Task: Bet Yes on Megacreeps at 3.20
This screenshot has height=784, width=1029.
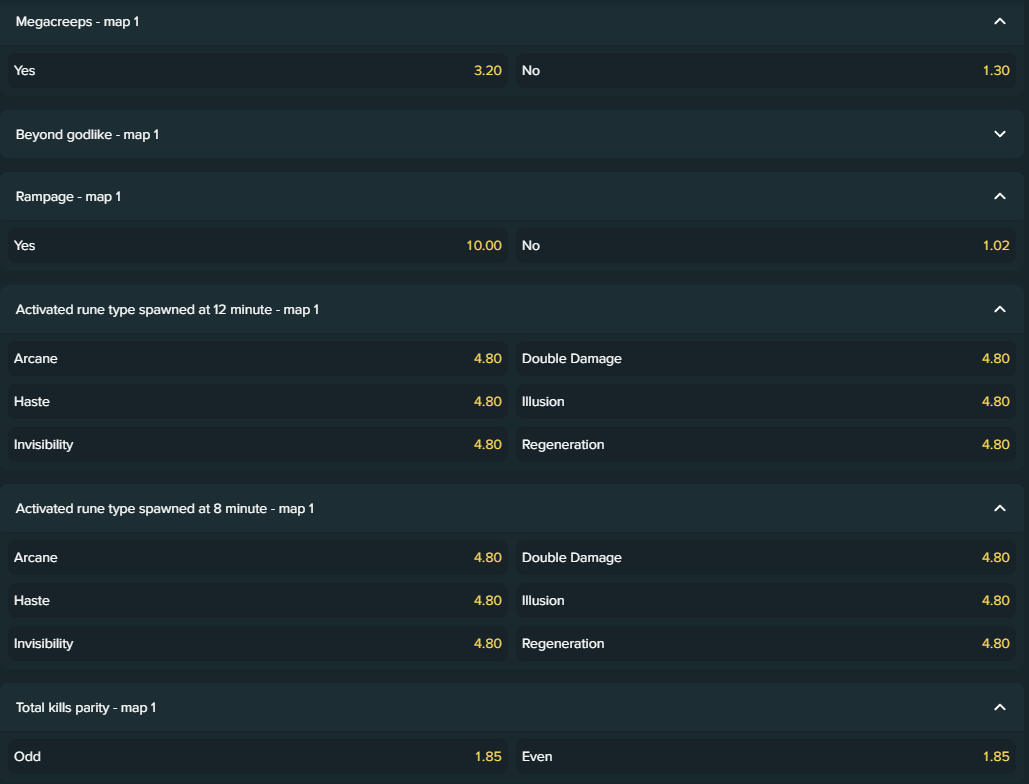Action: click(257, 70)
